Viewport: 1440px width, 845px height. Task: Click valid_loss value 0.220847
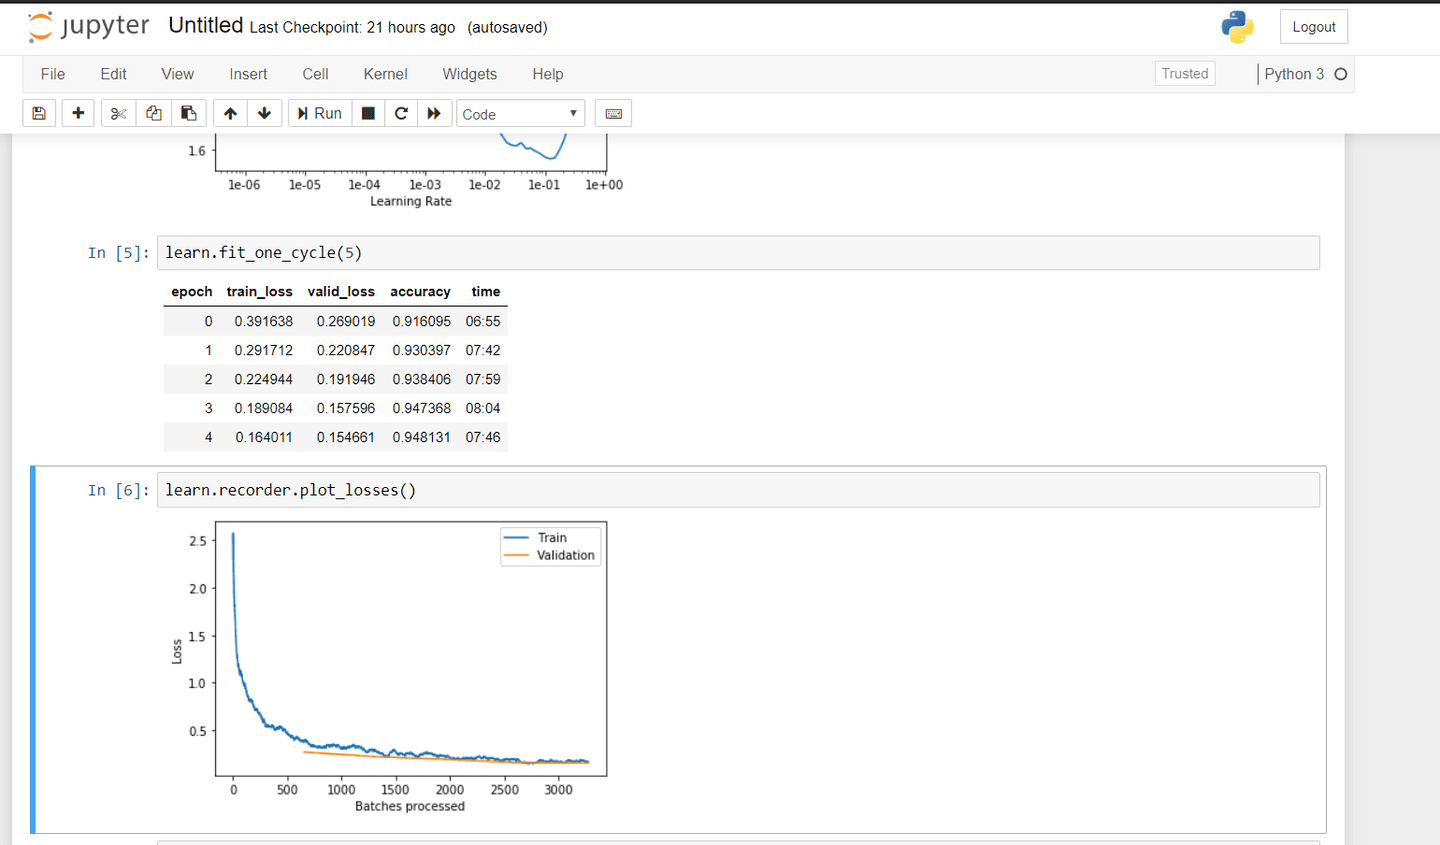click(x=346, y=350)
